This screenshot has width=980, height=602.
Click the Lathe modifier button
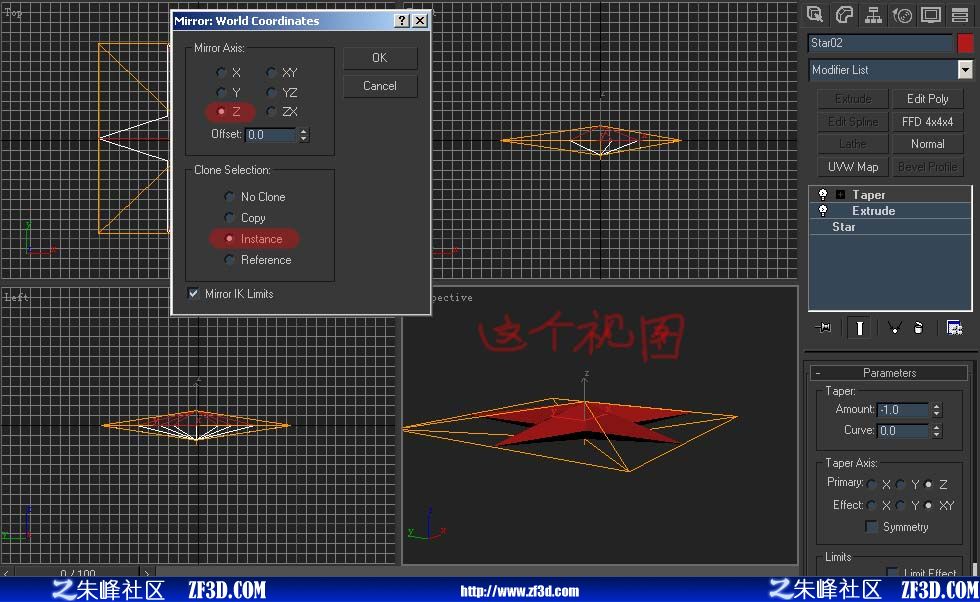[x=852, y=144]
